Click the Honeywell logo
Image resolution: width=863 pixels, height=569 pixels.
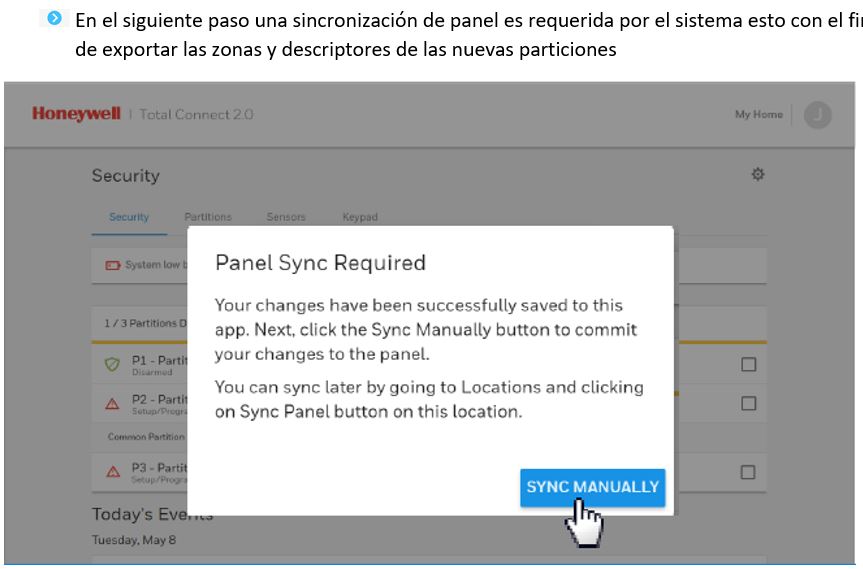click(77, 114)
